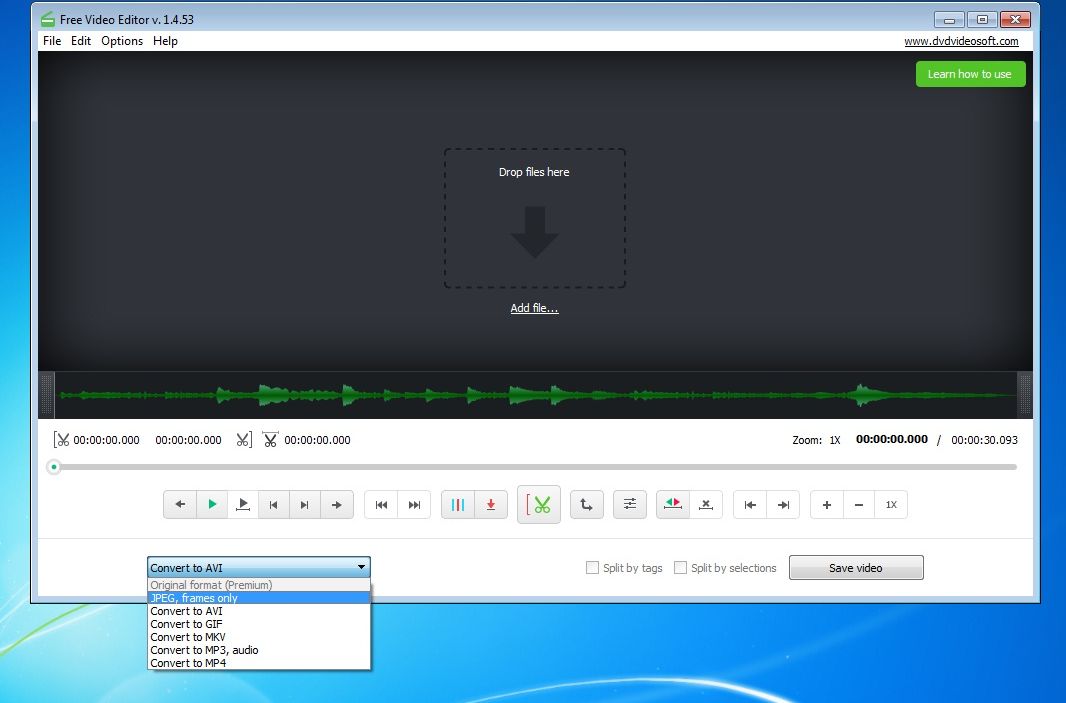
Task: Open the www.dvdvideosoft.com link
Action: click(x=961, y=41)
